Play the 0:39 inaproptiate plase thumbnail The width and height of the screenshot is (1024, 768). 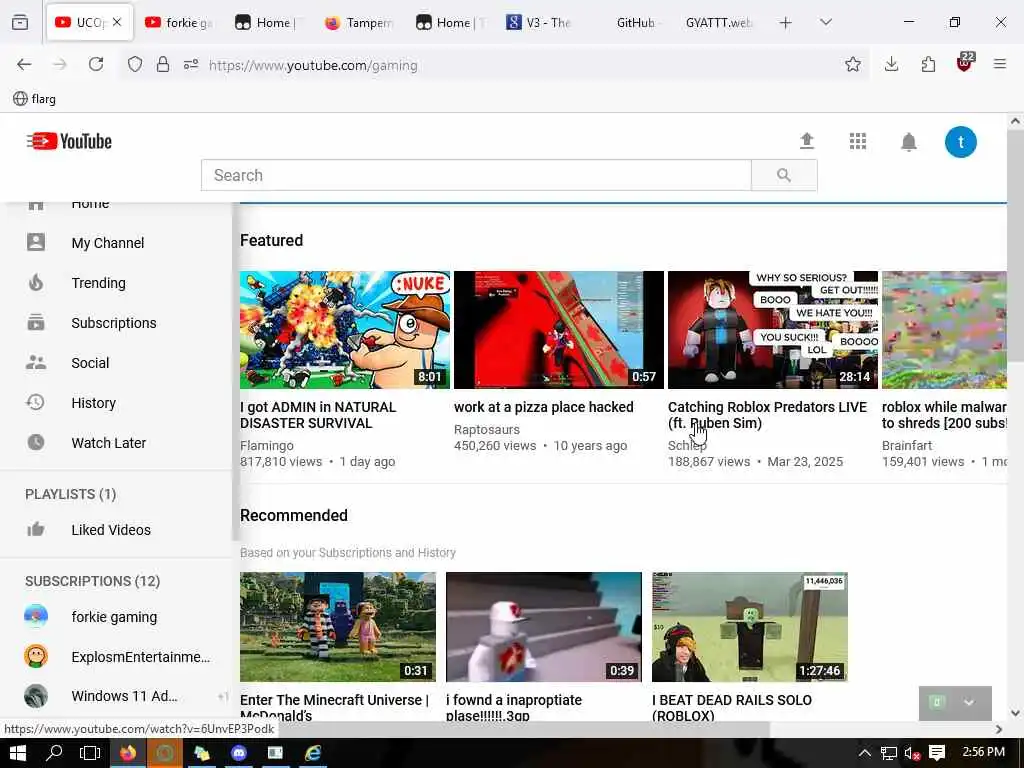(543, 627)
